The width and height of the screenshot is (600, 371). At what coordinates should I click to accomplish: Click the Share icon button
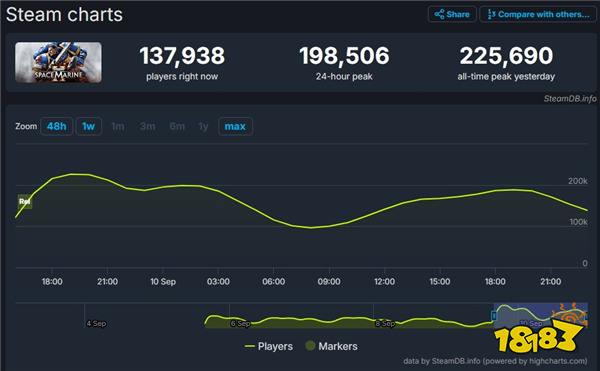click(x=452, y=15)
